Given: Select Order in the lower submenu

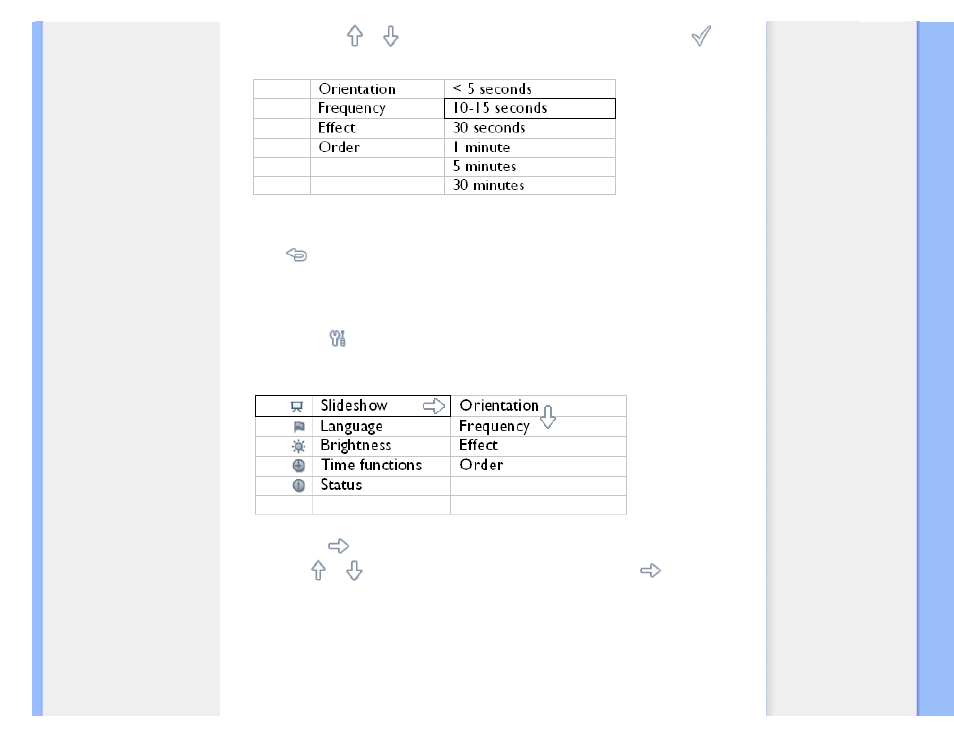Looking at the screenshot, I should [481, 465].
